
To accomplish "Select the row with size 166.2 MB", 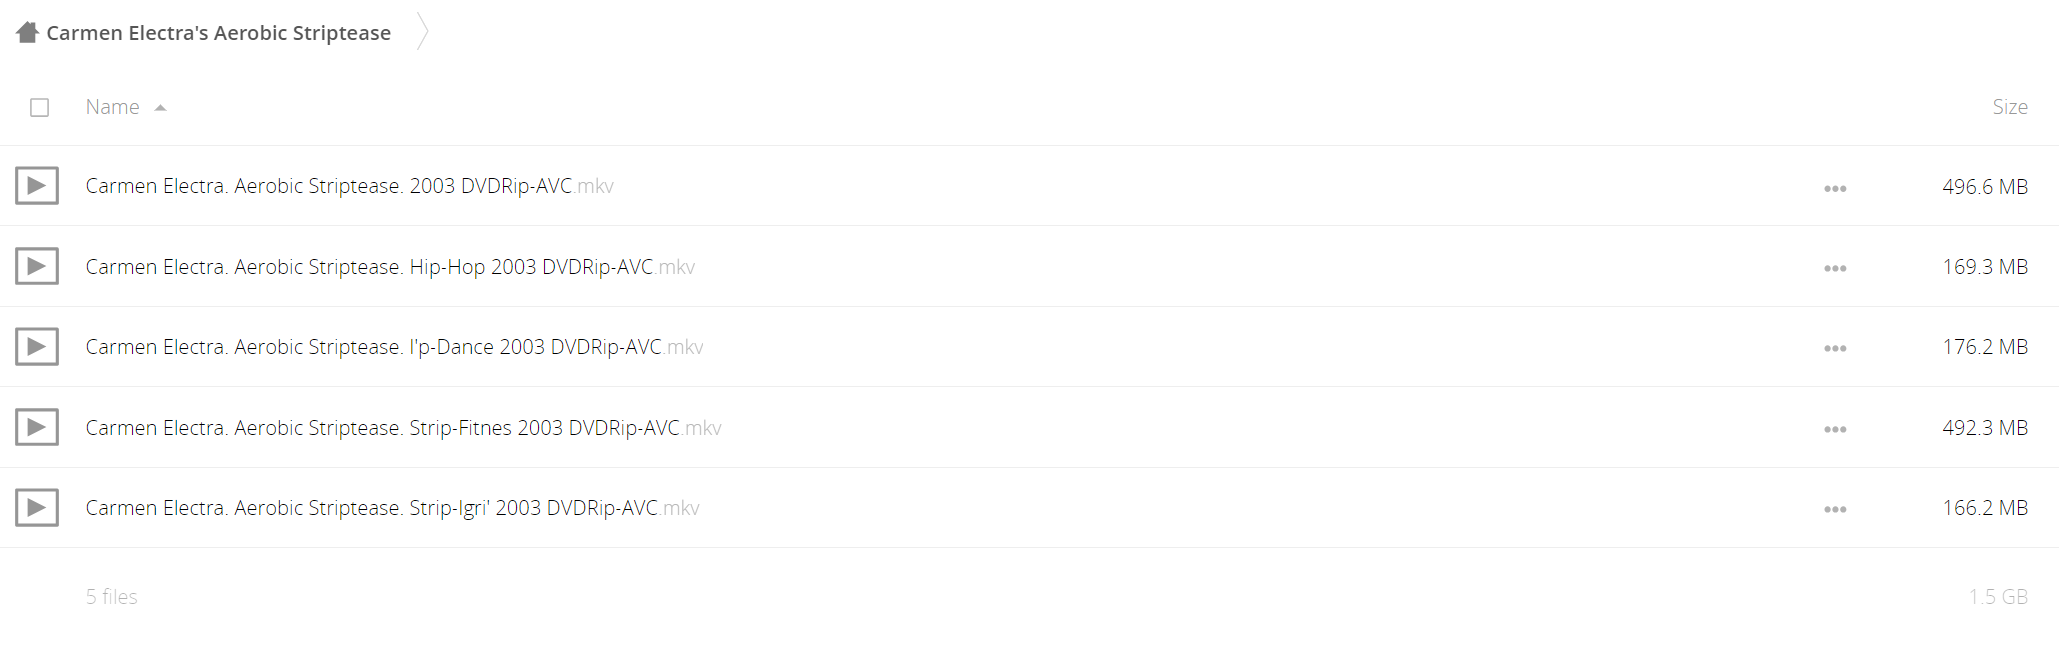I will coord(1029,508).
